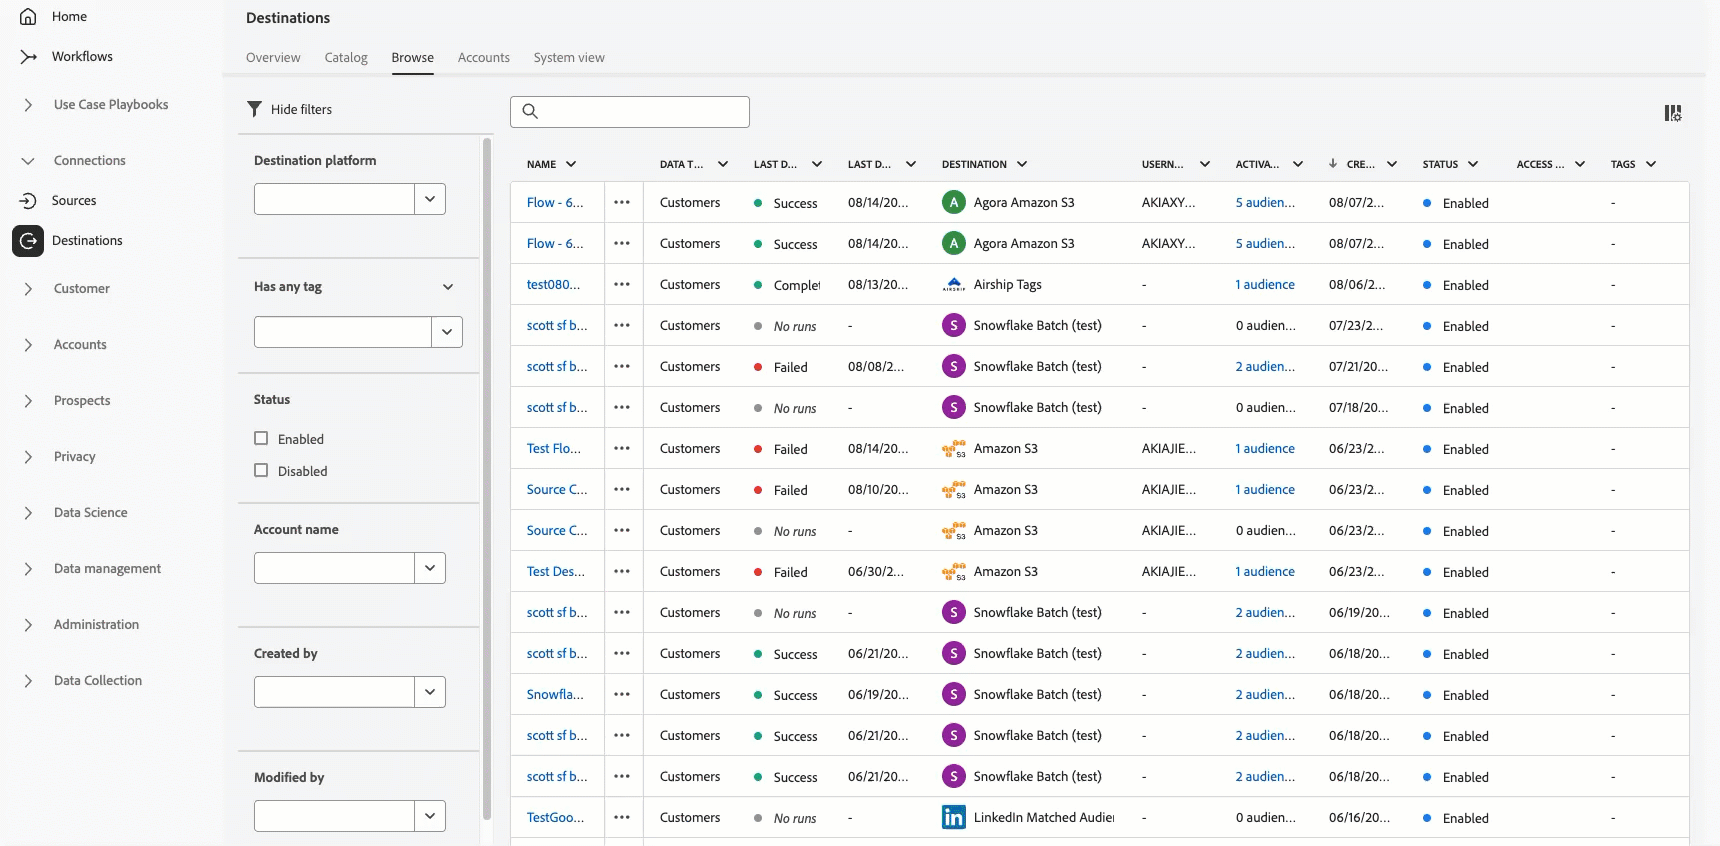This screenshot has height=846, width=1720.
Task: Click the Home icon in sidebar
Action: click(x=28, y=17)
